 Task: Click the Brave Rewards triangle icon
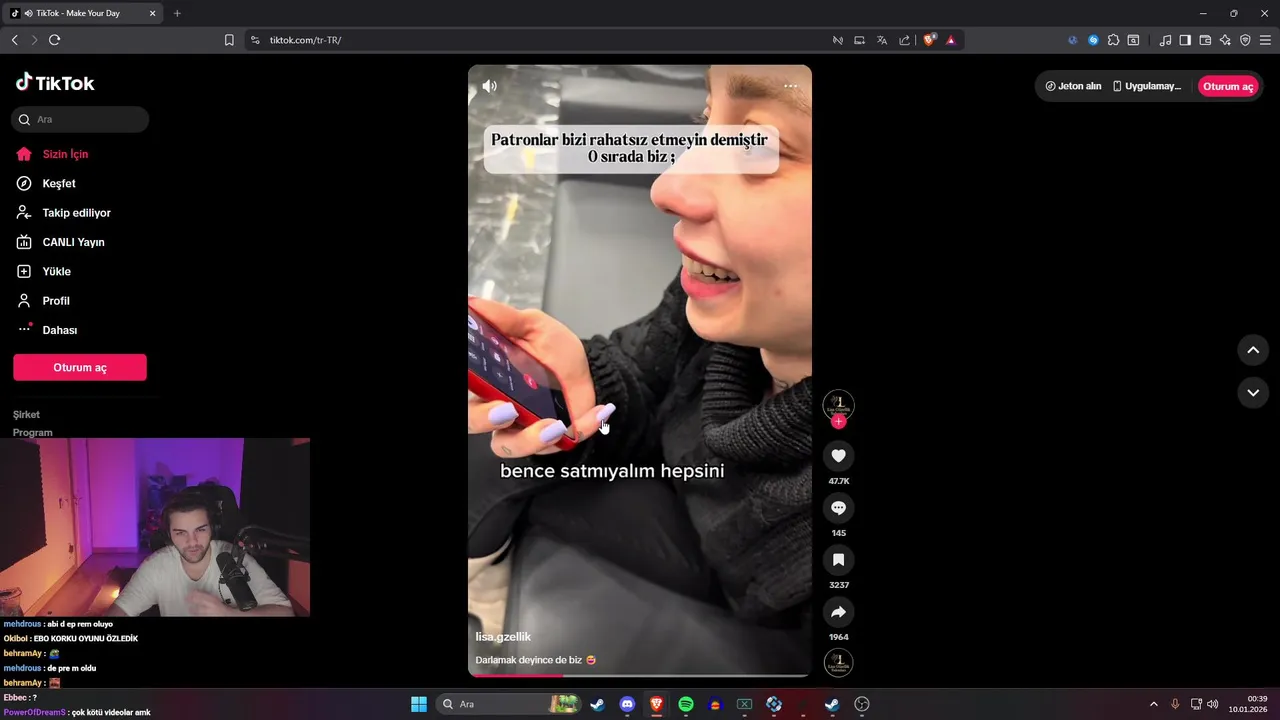click(x=950, y=40)
